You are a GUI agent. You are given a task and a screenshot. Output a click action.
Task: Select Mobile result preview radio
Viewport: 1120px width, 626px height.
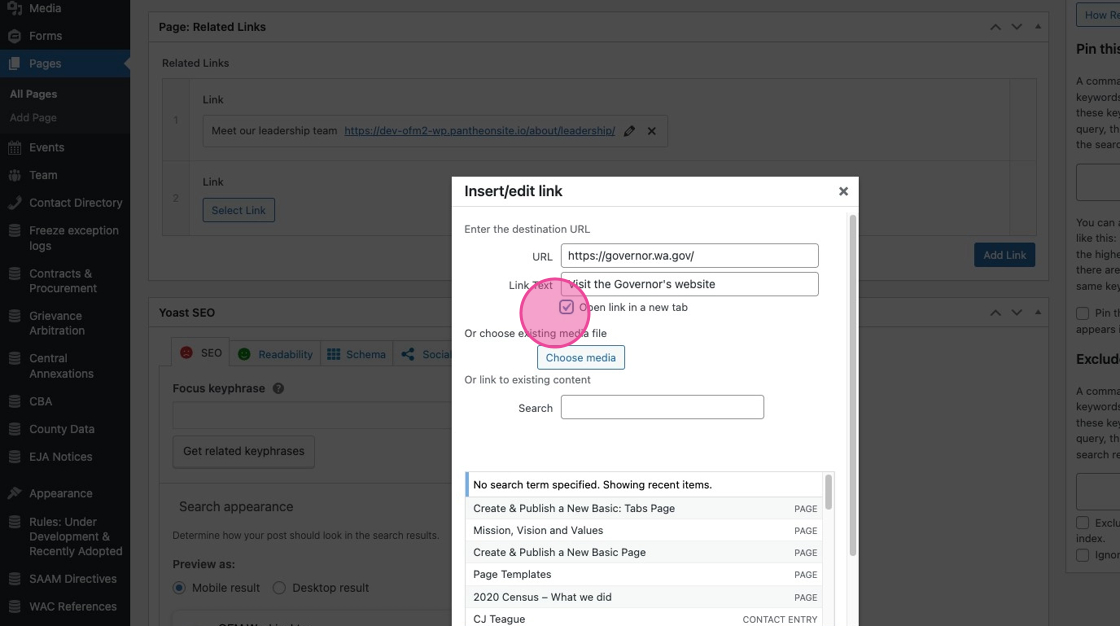coord(179,587)
